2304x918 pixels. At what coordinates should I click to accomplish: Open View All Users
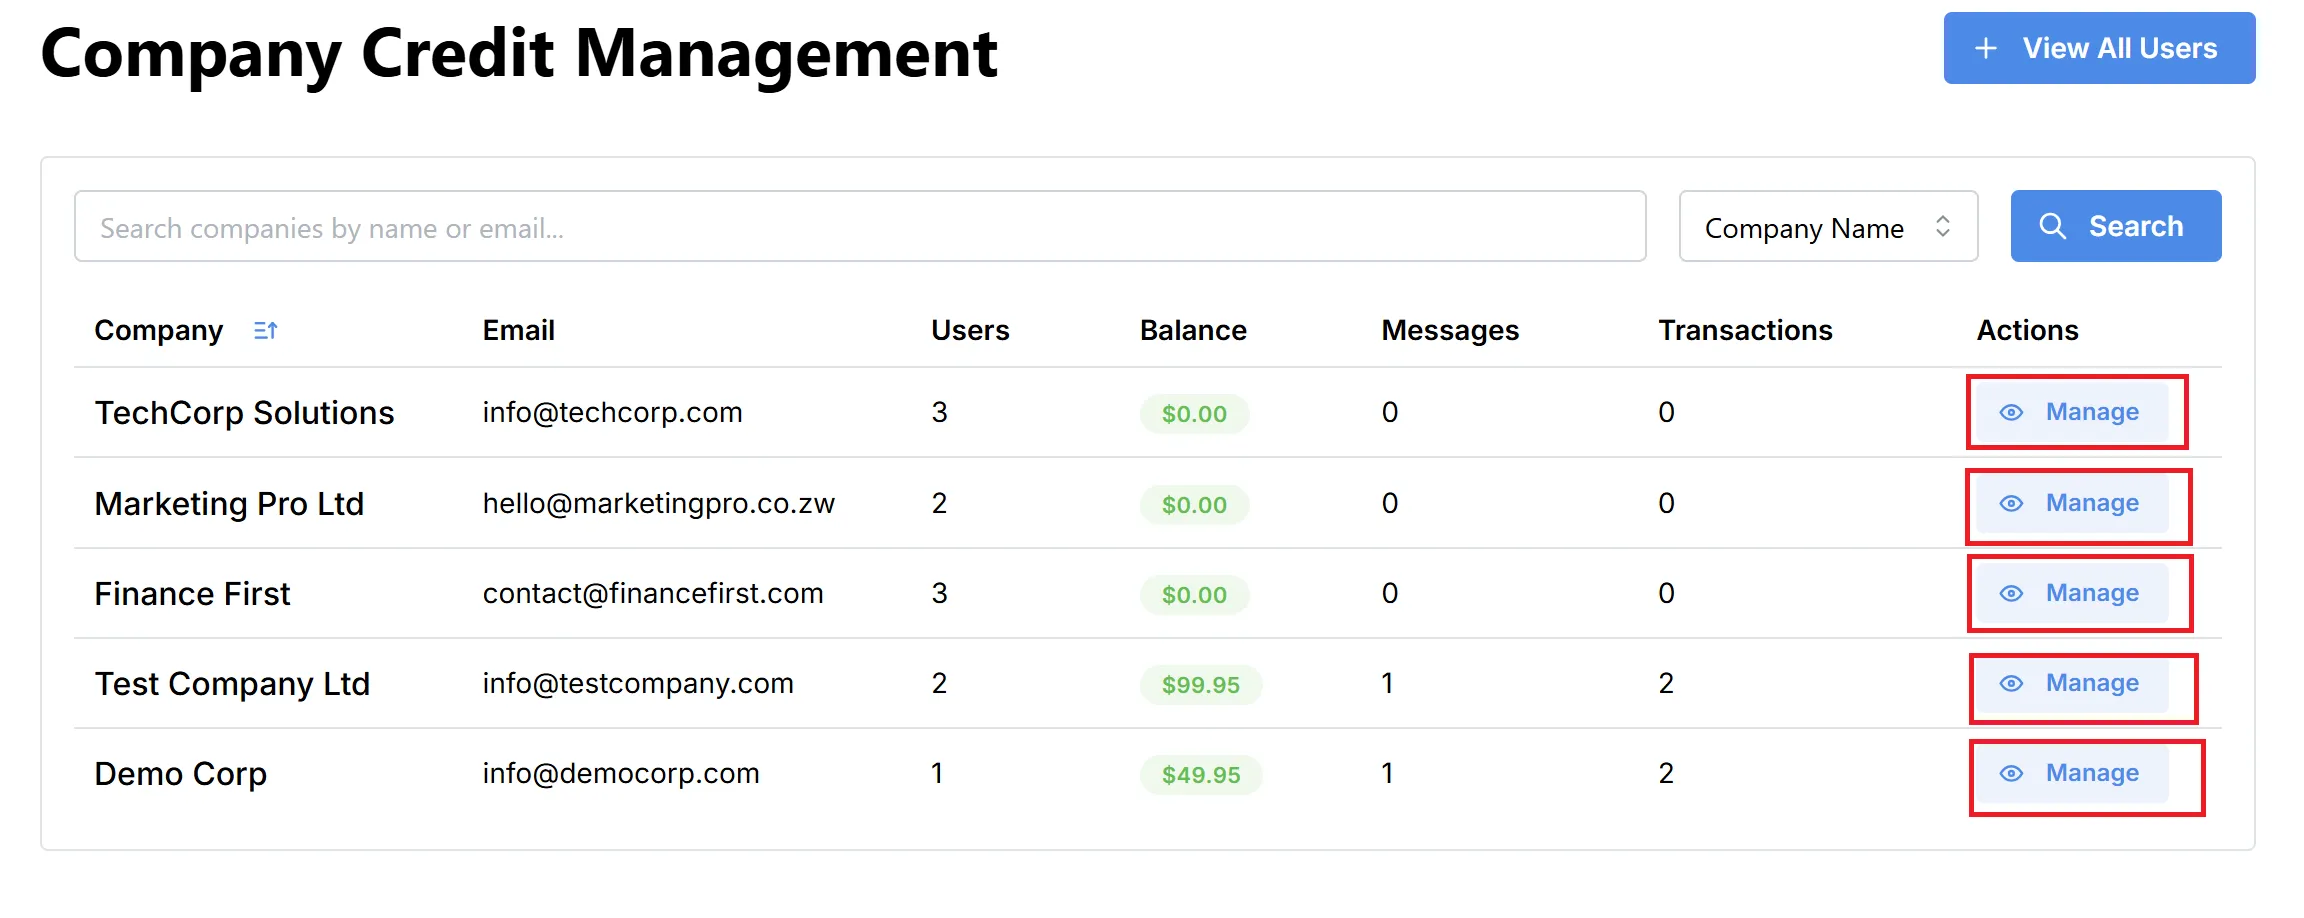tap(2098, 47)
